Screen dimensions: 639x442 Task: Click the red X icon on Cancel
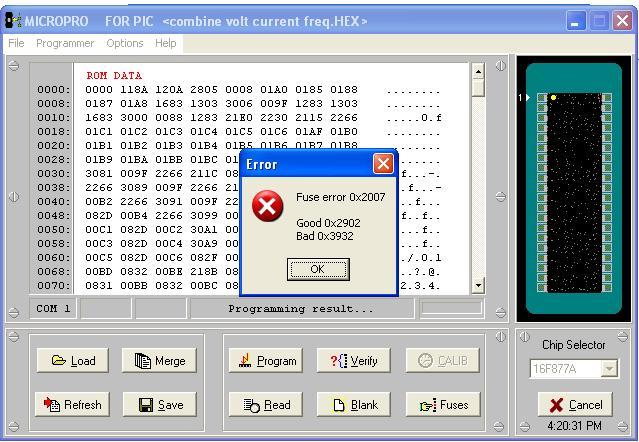pos(556,405)
